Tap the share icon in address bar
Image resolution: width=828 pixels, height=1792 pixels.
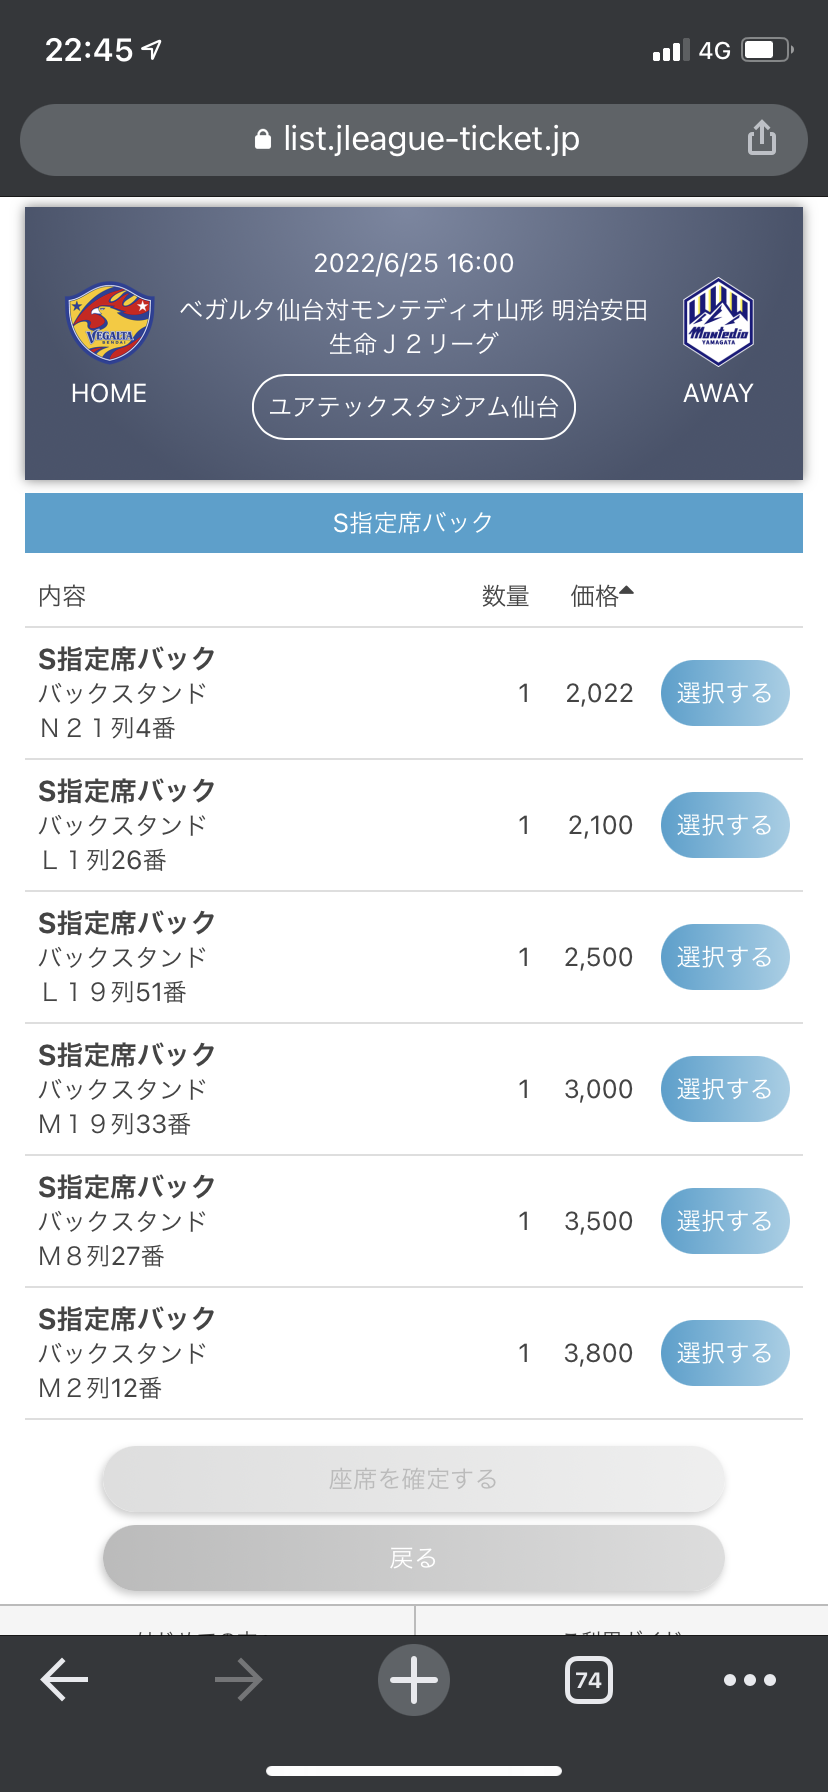762,138
